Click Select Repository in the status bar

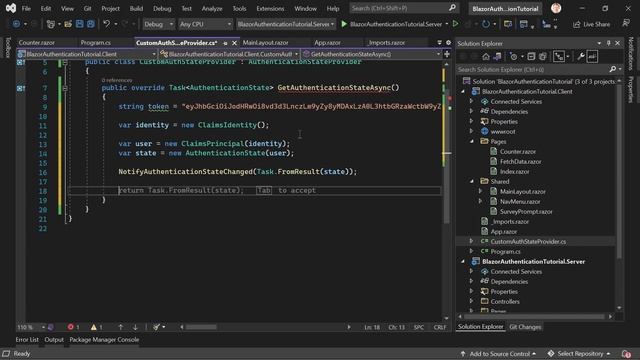point(579,354)
